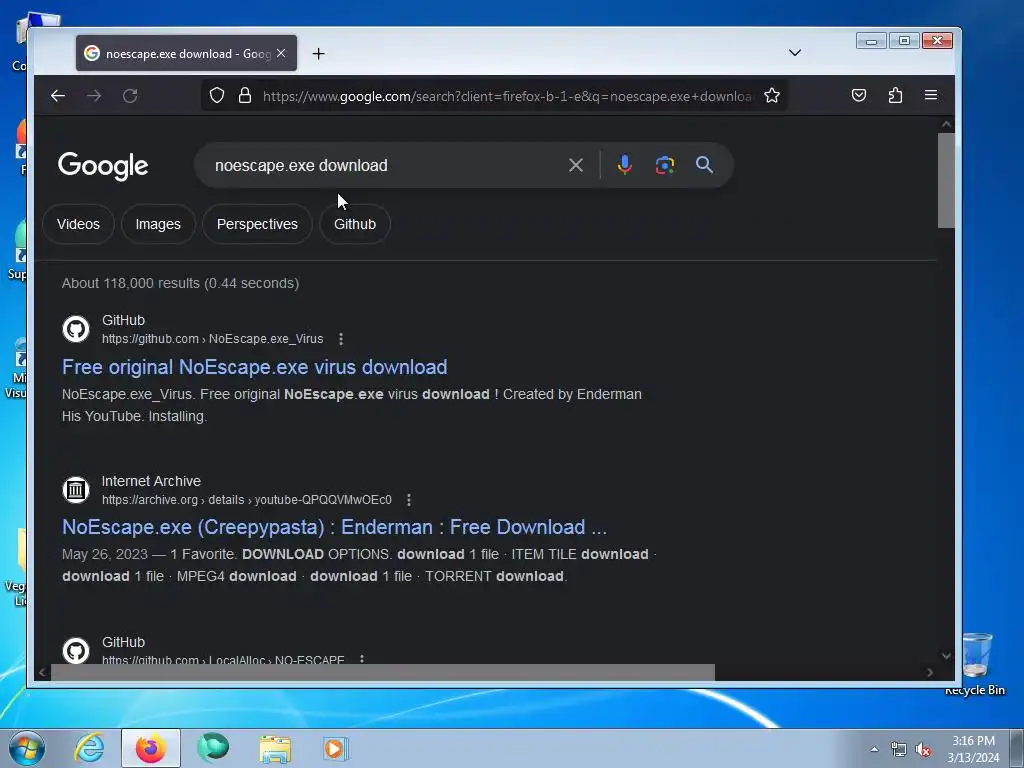Click the github.com NoEscape.exe_Virus URL
The image size is (1024, 768).
212,339
